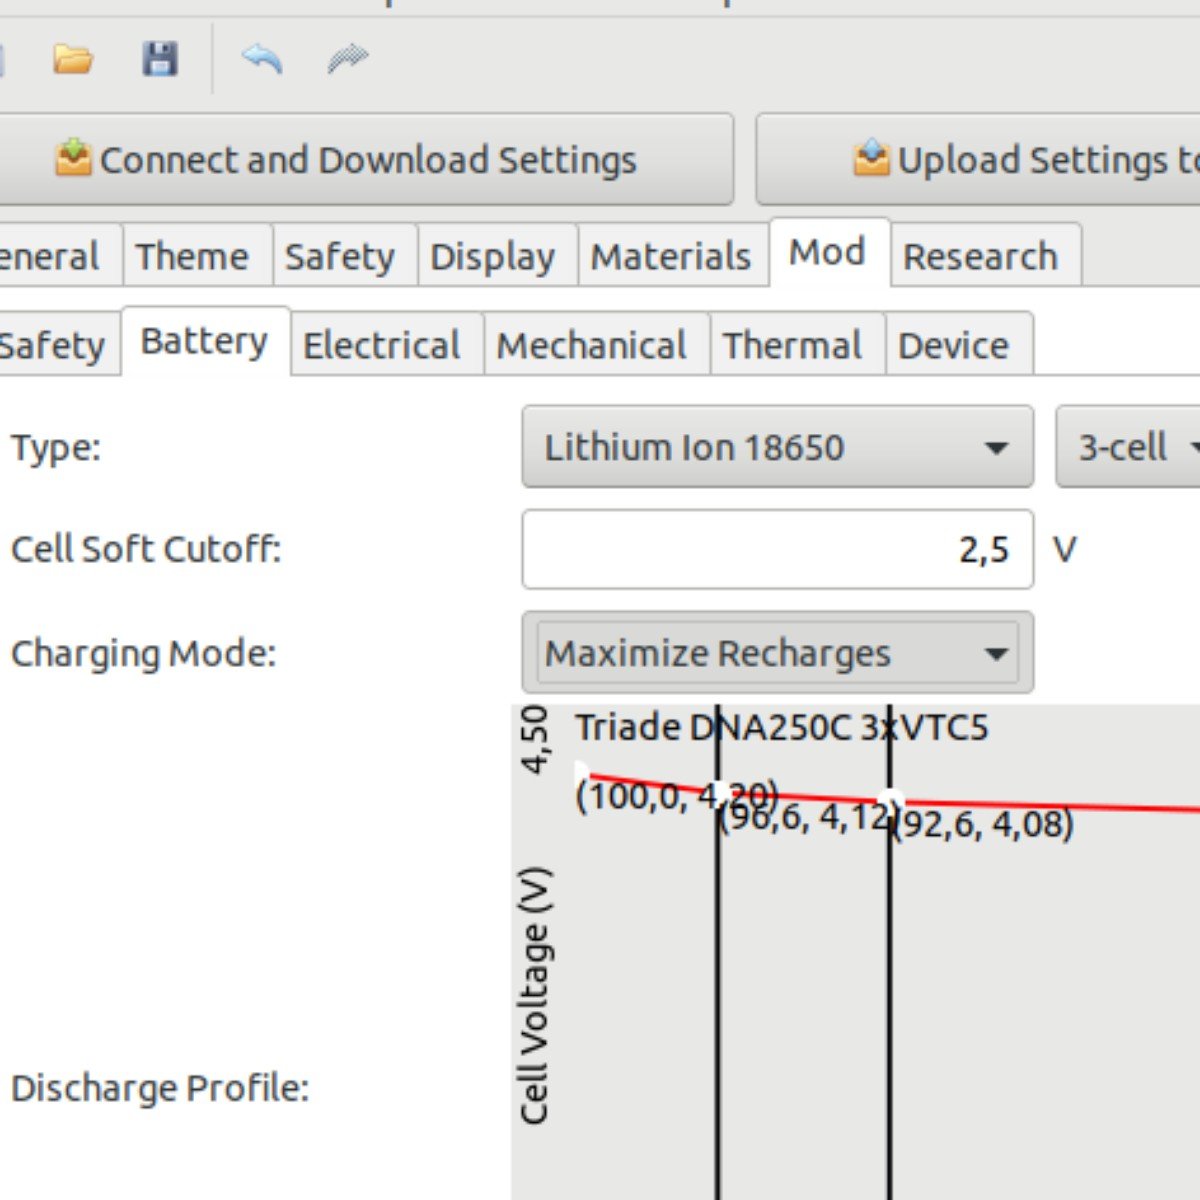The width and height of the screenshot is (1200, 1200).
Task: Click the open folder icon in toolbar
Action: [x=73, y=60]
